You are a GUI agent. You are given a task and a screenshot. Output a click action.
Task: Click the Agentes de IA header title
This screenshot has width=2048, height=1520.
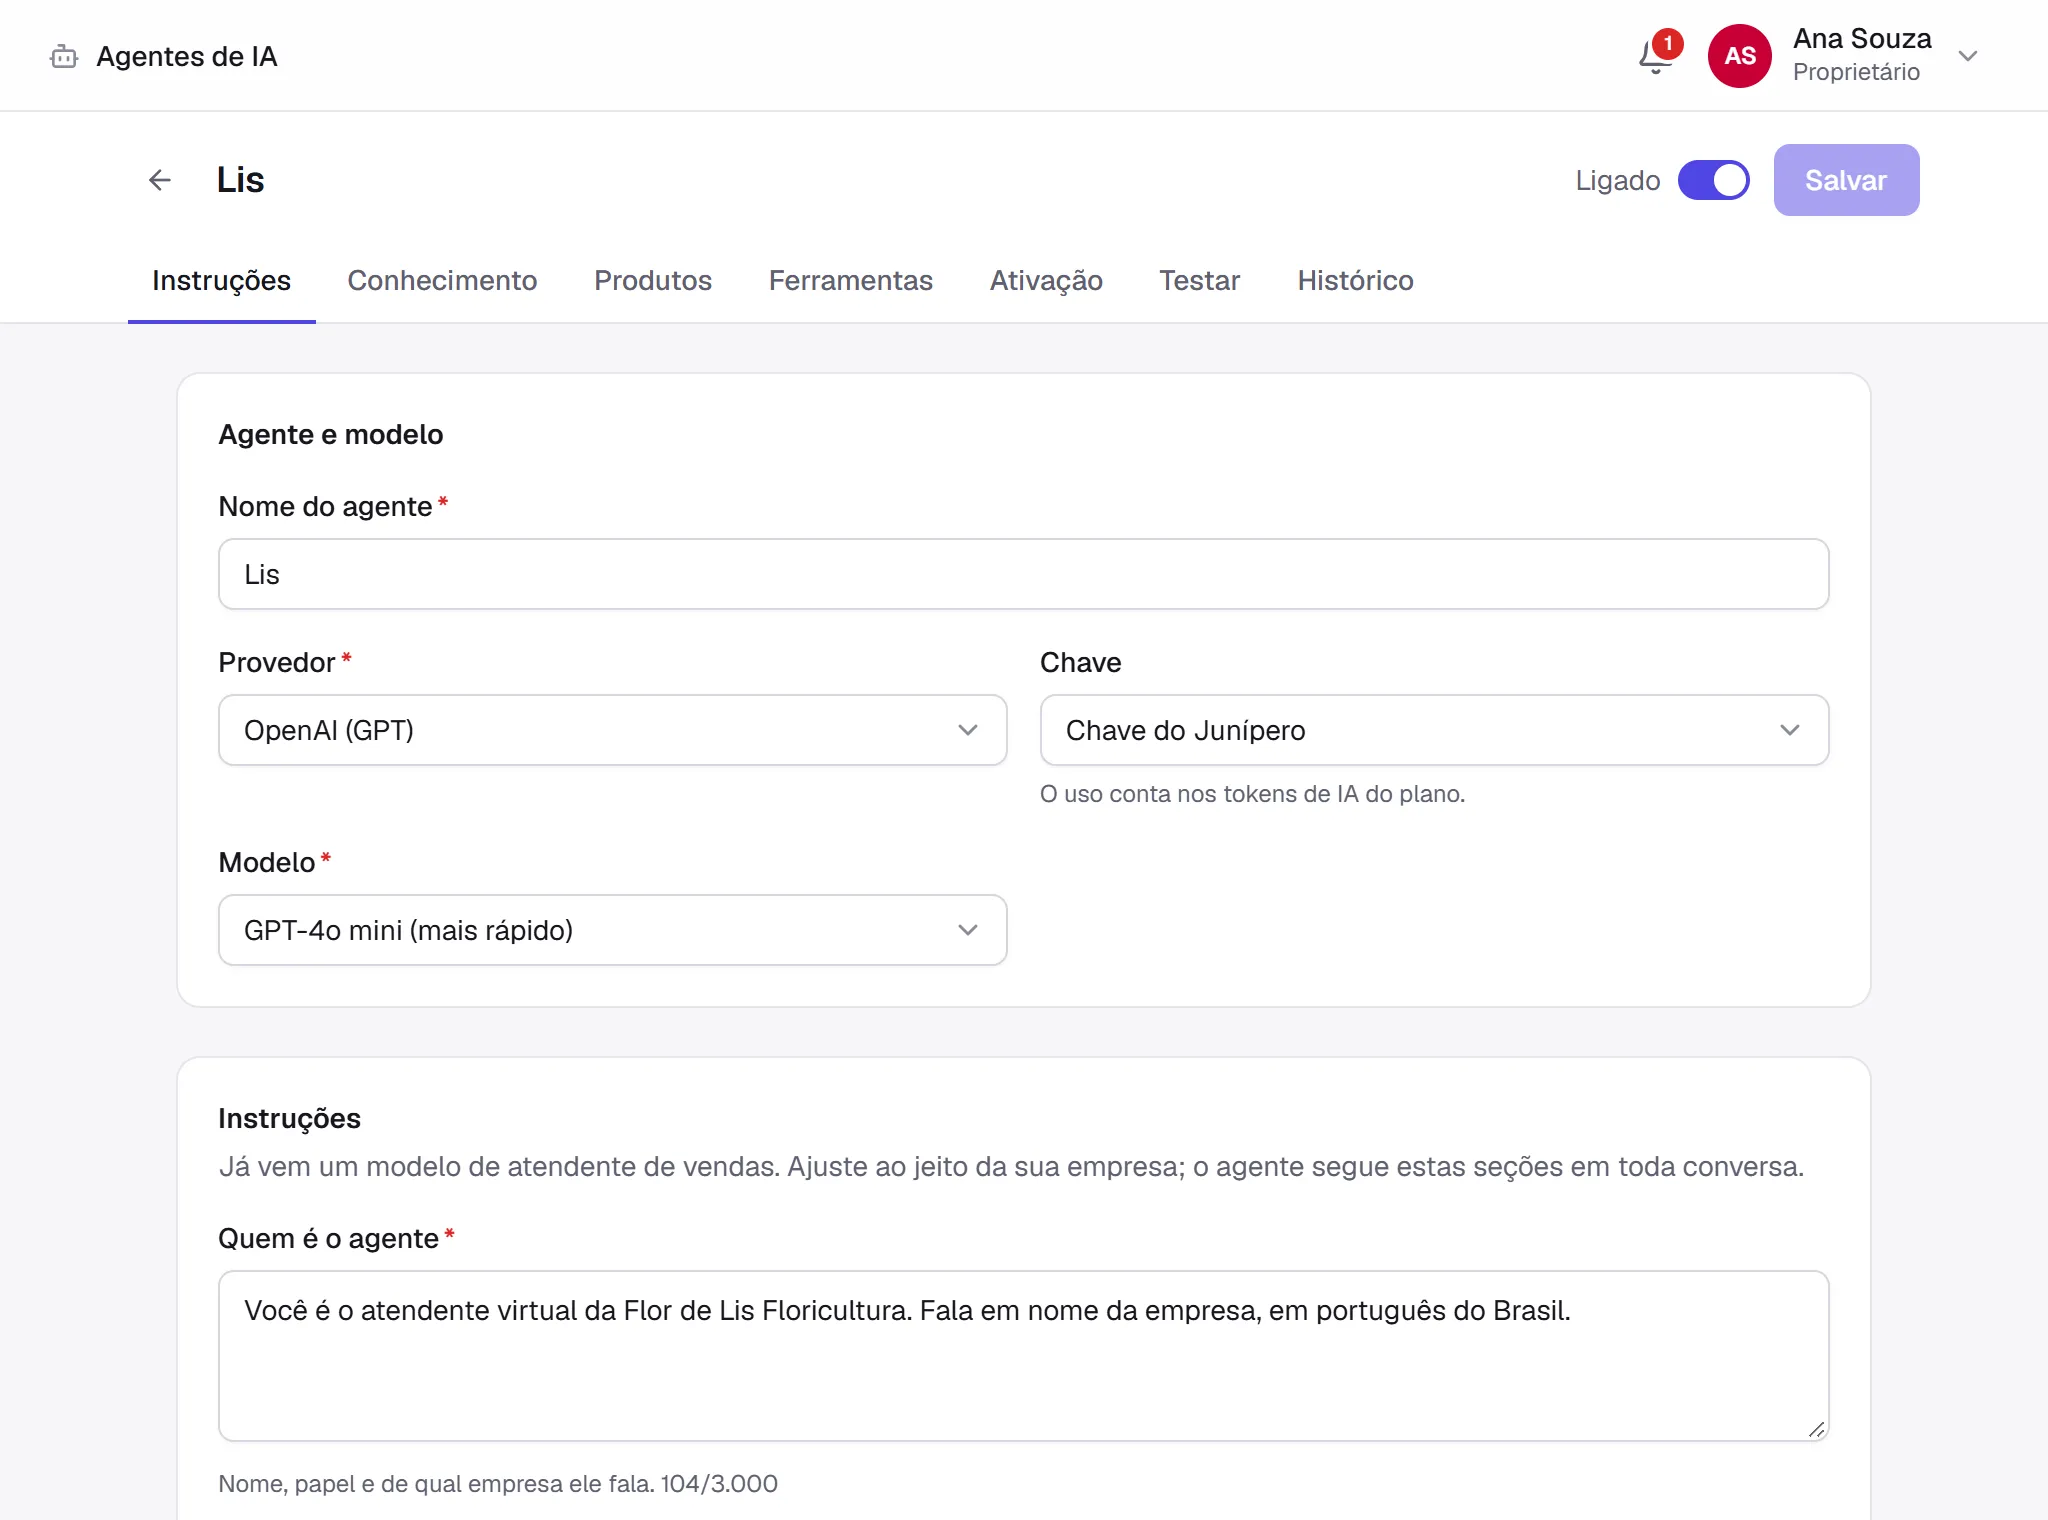pos(187,57)
